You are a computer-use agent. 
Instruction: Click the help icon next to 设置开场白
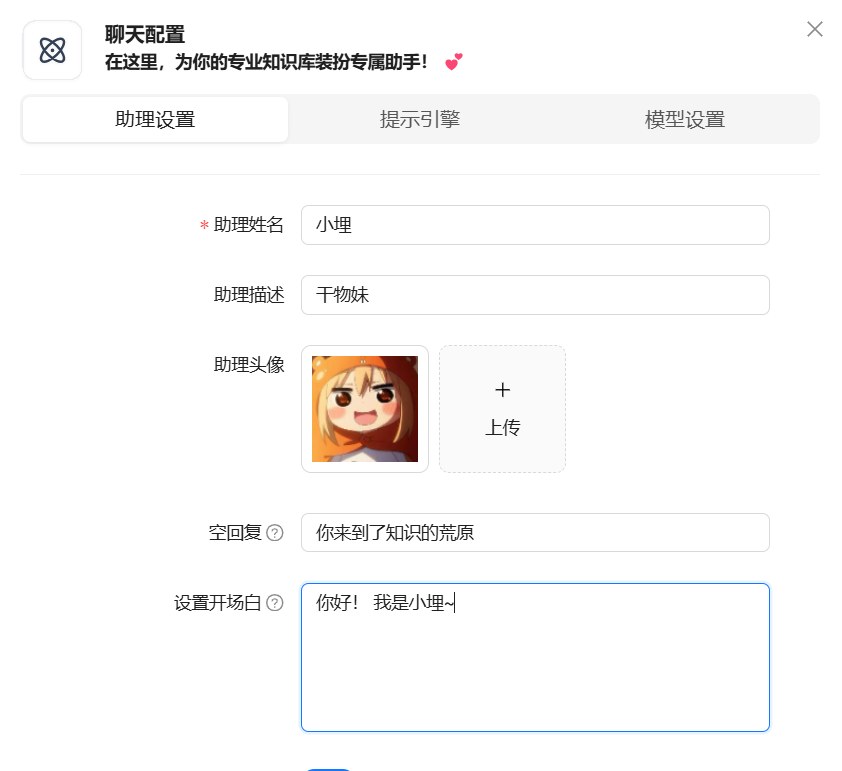[x=274, y=603]
